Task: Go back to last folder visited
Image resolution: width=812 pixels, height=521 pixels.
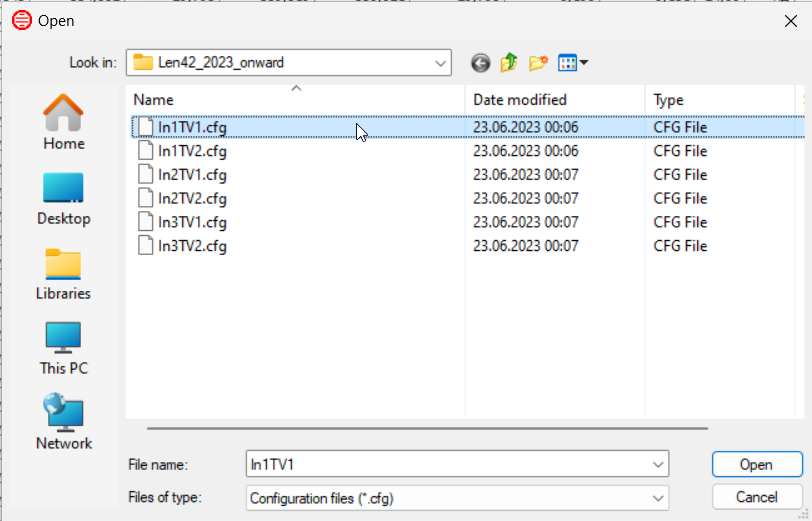Action: coord(481,63)
